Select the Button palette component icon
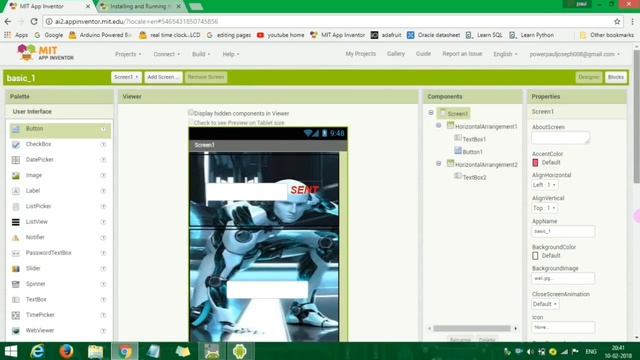Viewport: 640px width, 360px height. 16,129
